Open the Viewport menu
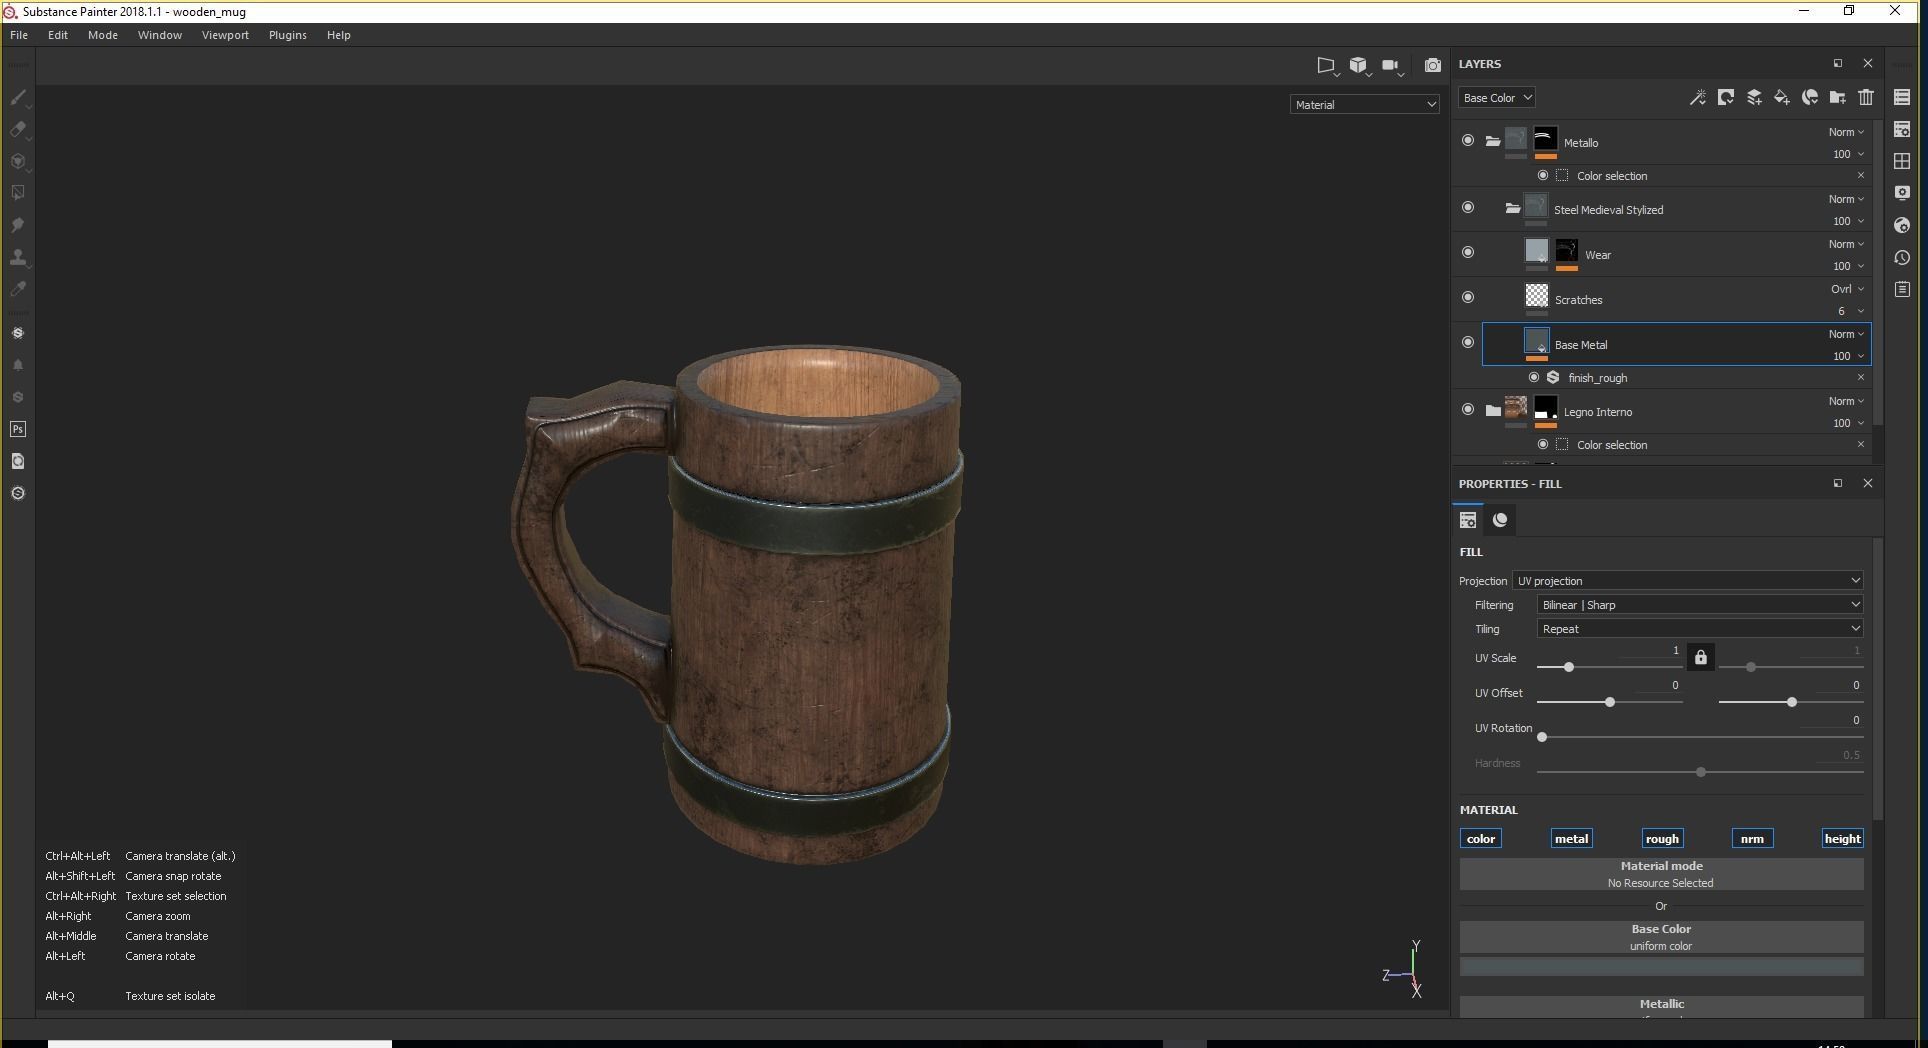 pos(225,35)
